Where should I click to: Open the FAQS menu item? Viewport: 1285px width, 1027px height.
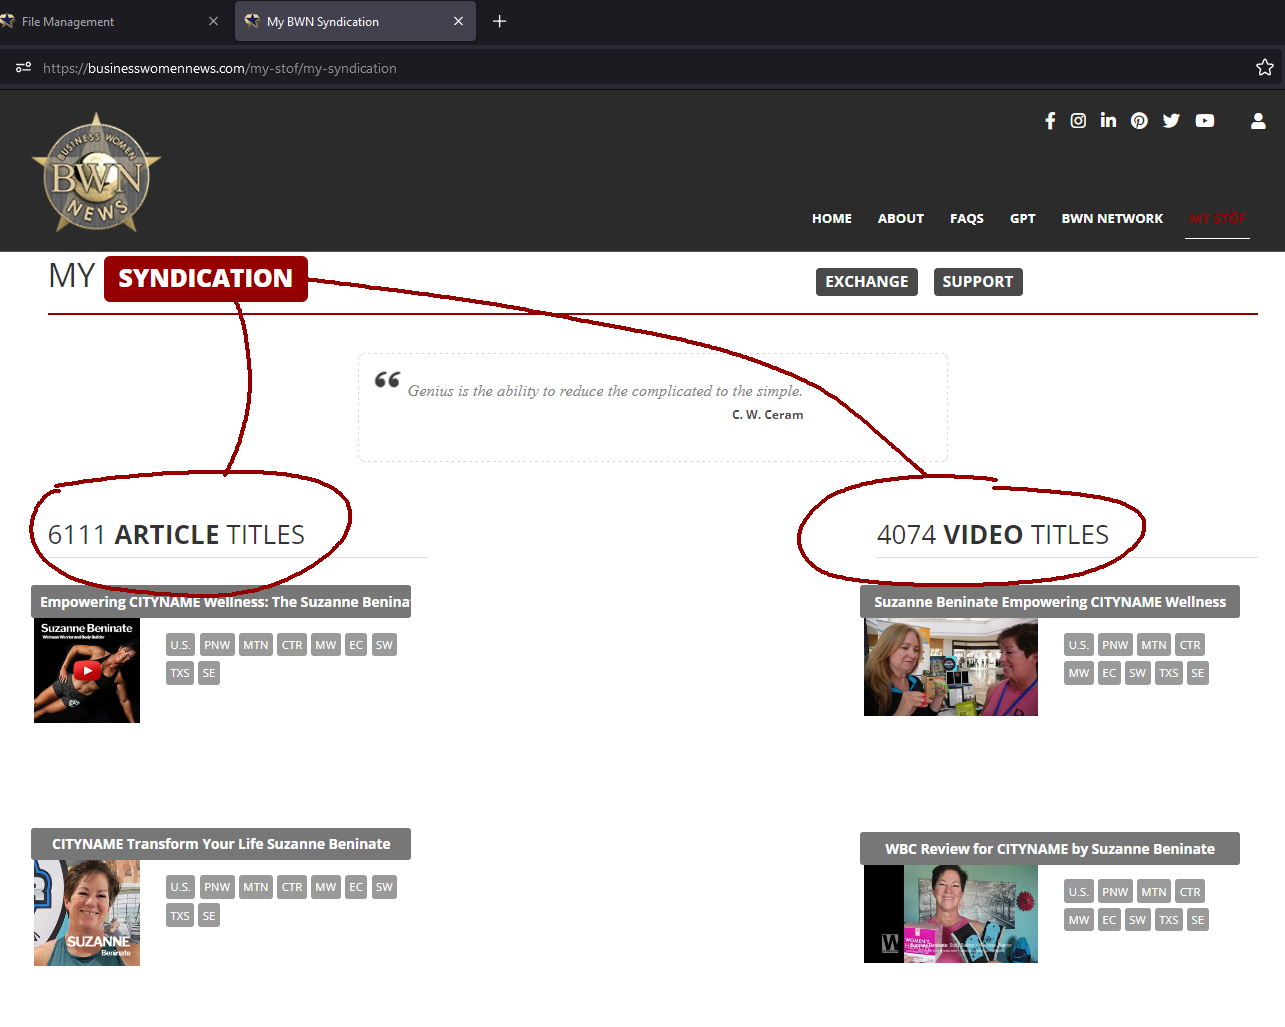(x=967, y=218)
